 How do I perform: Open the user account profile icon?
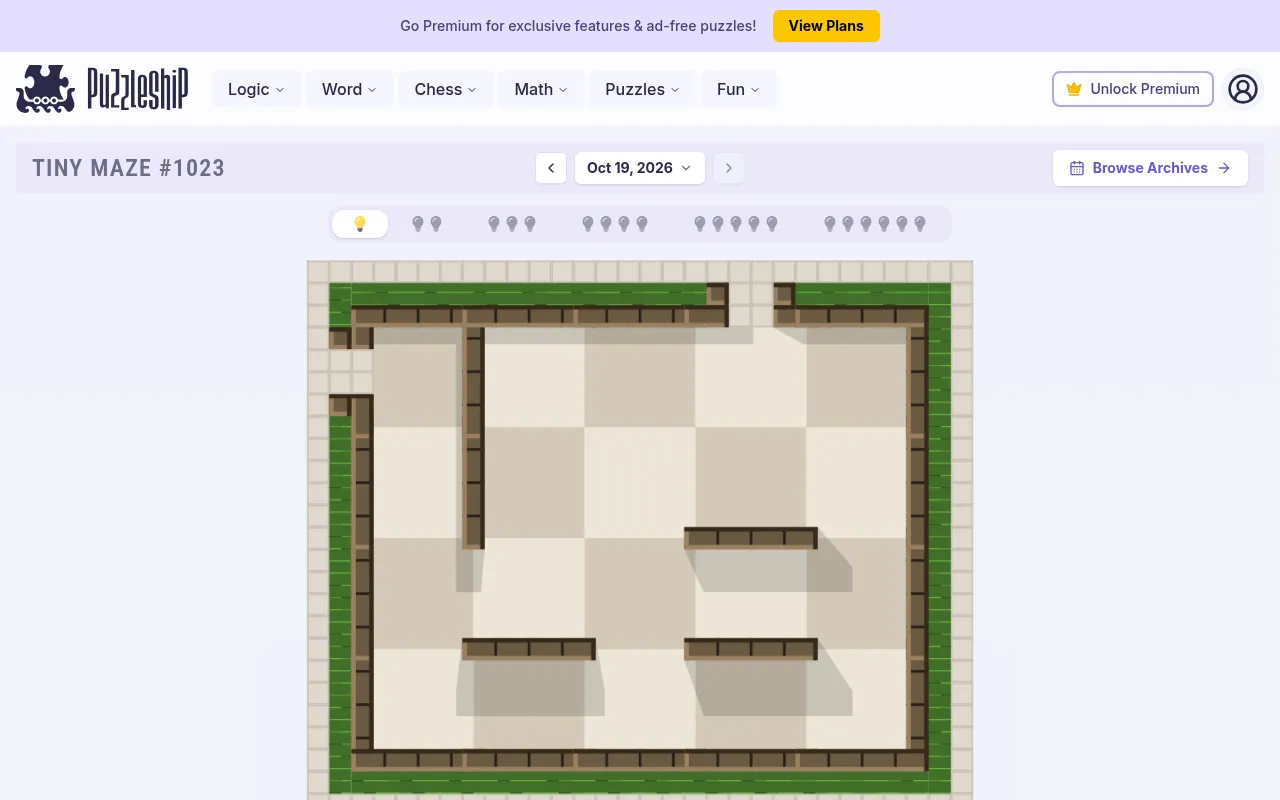pos(1243,89)
